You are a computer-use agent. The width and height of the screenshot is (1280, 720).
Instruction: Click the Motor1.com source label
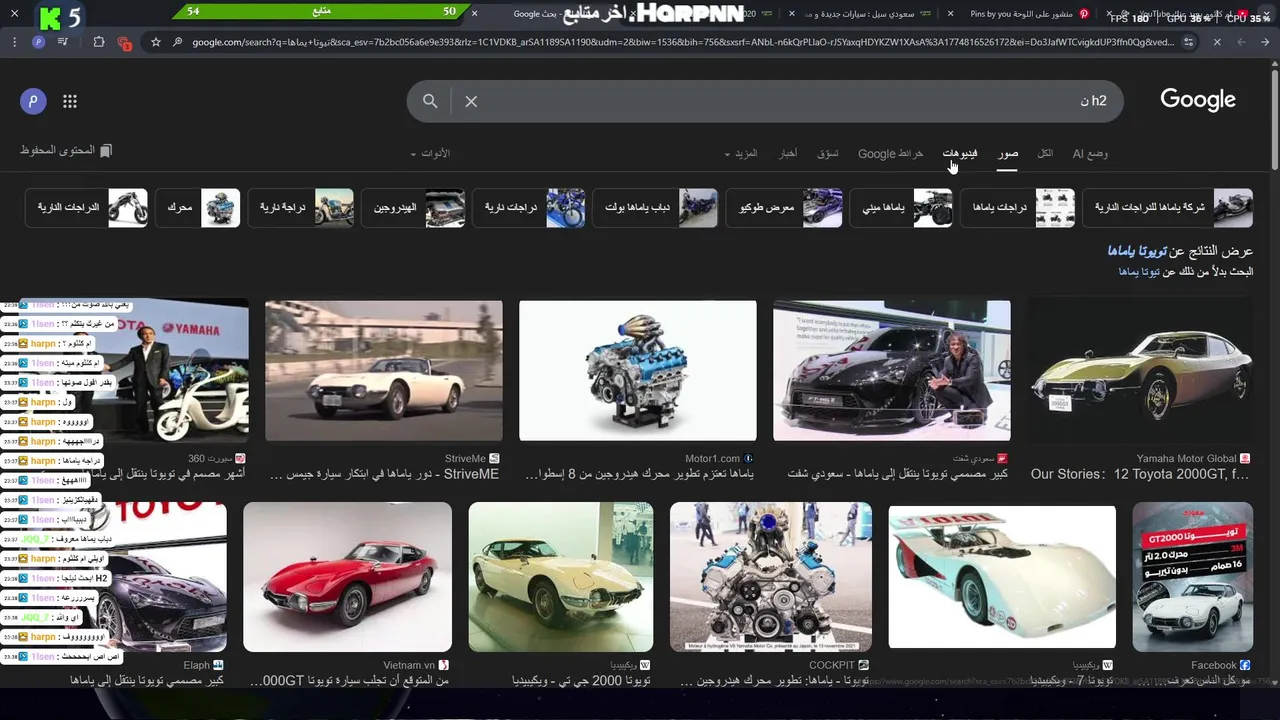click(712, 459)
